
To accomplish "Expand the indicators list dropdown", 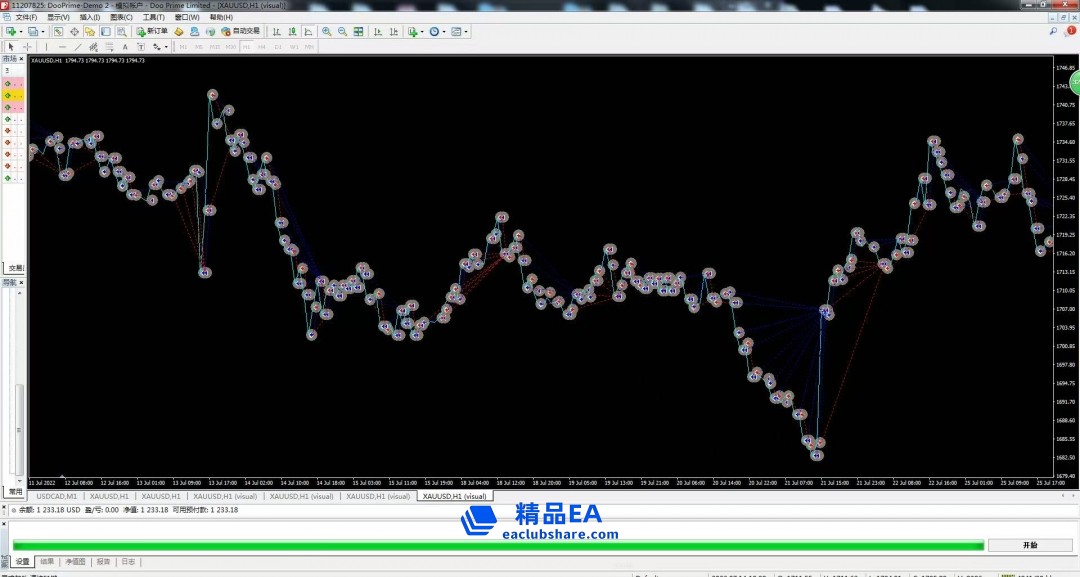I will click(422, 32).
